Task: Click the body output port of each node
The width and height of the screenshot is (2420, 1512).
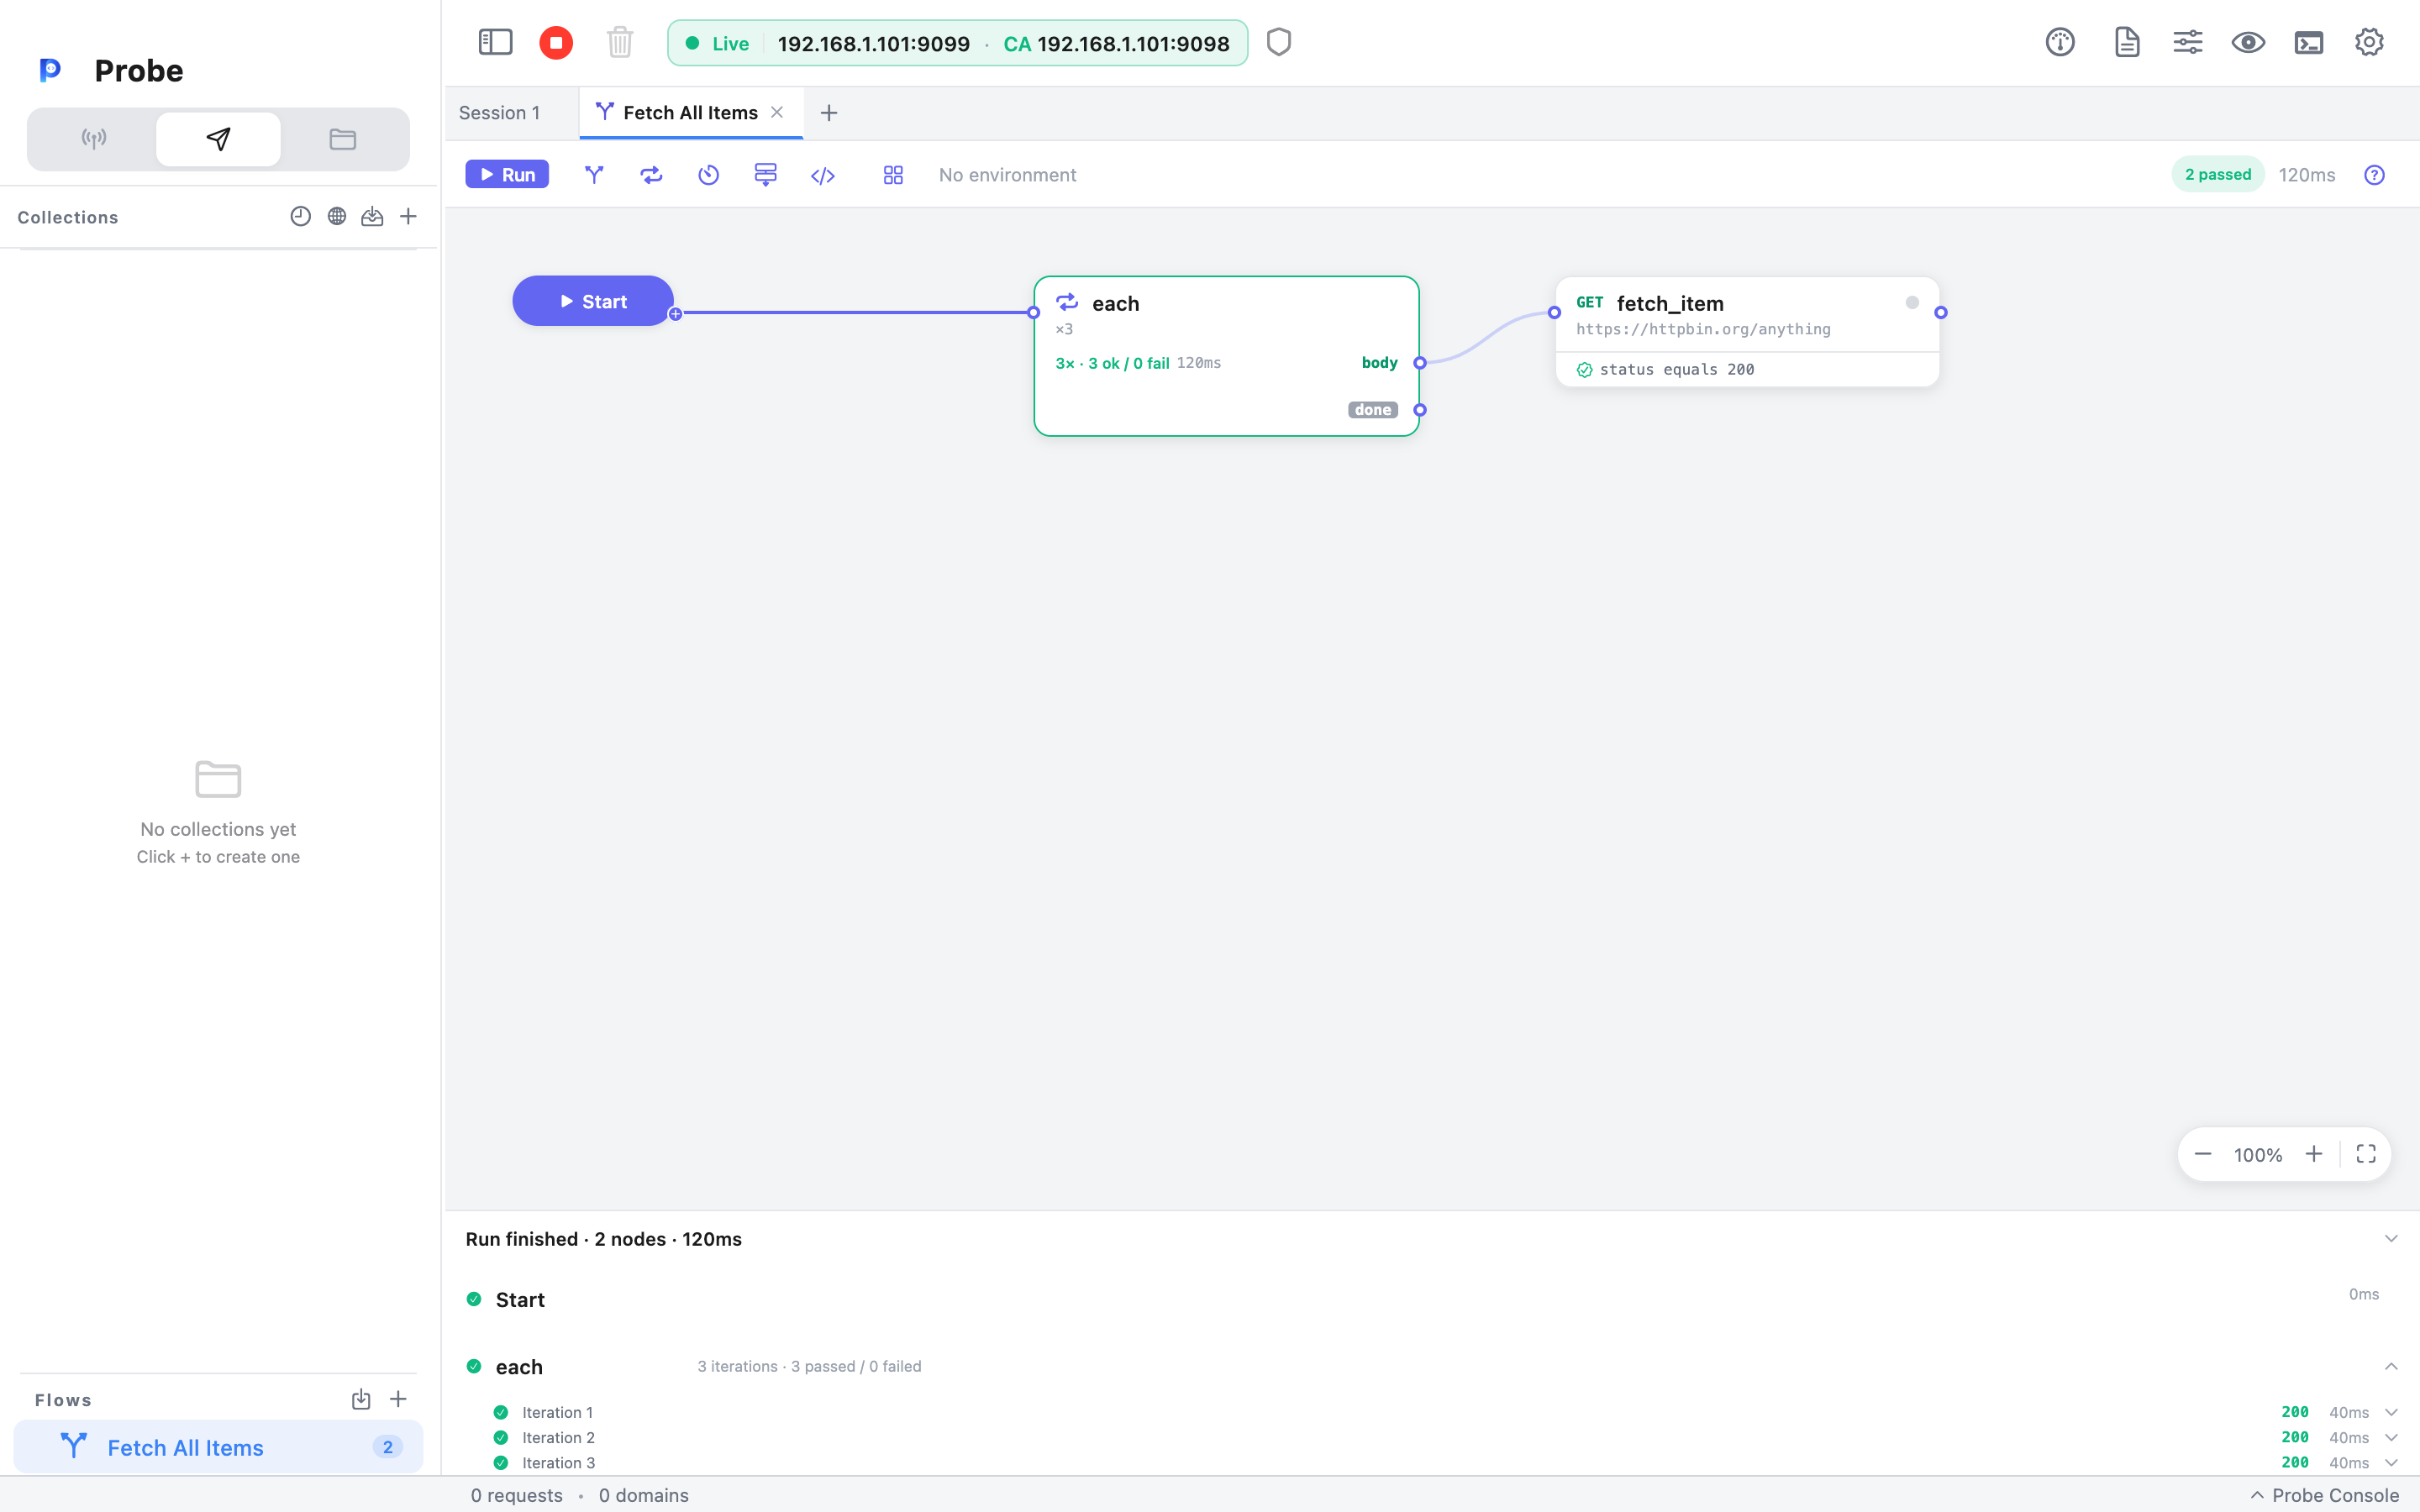Action: 1419,363
